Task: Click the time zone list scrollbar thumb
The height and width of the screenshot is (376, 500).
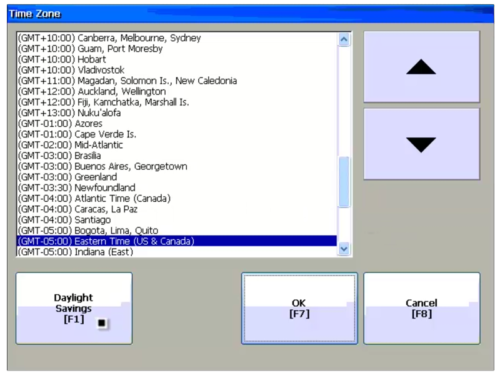Action: [344, 182]
